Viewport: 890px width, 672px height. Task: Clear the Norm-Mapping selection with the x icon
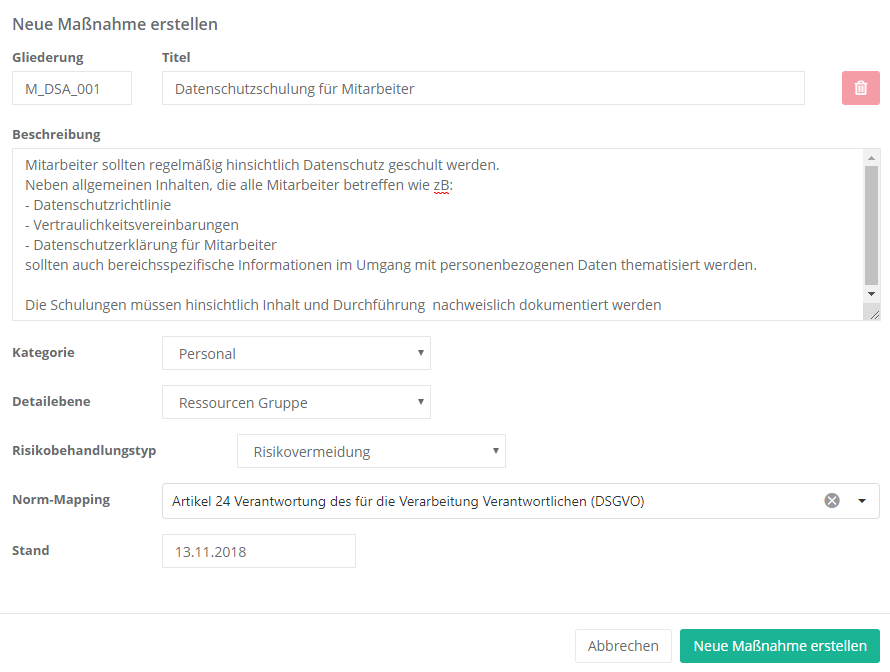point(831,501)
